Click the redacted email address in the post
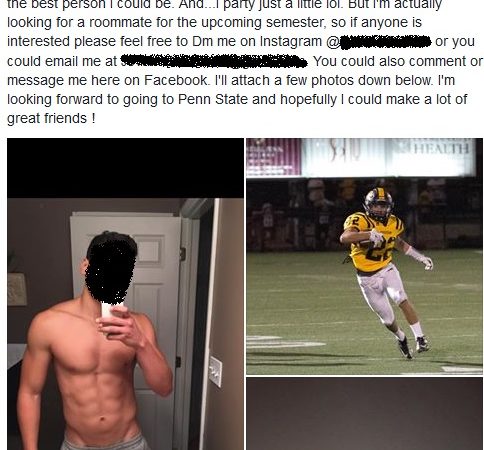This screenshot has height=450, width=484. 214,61
